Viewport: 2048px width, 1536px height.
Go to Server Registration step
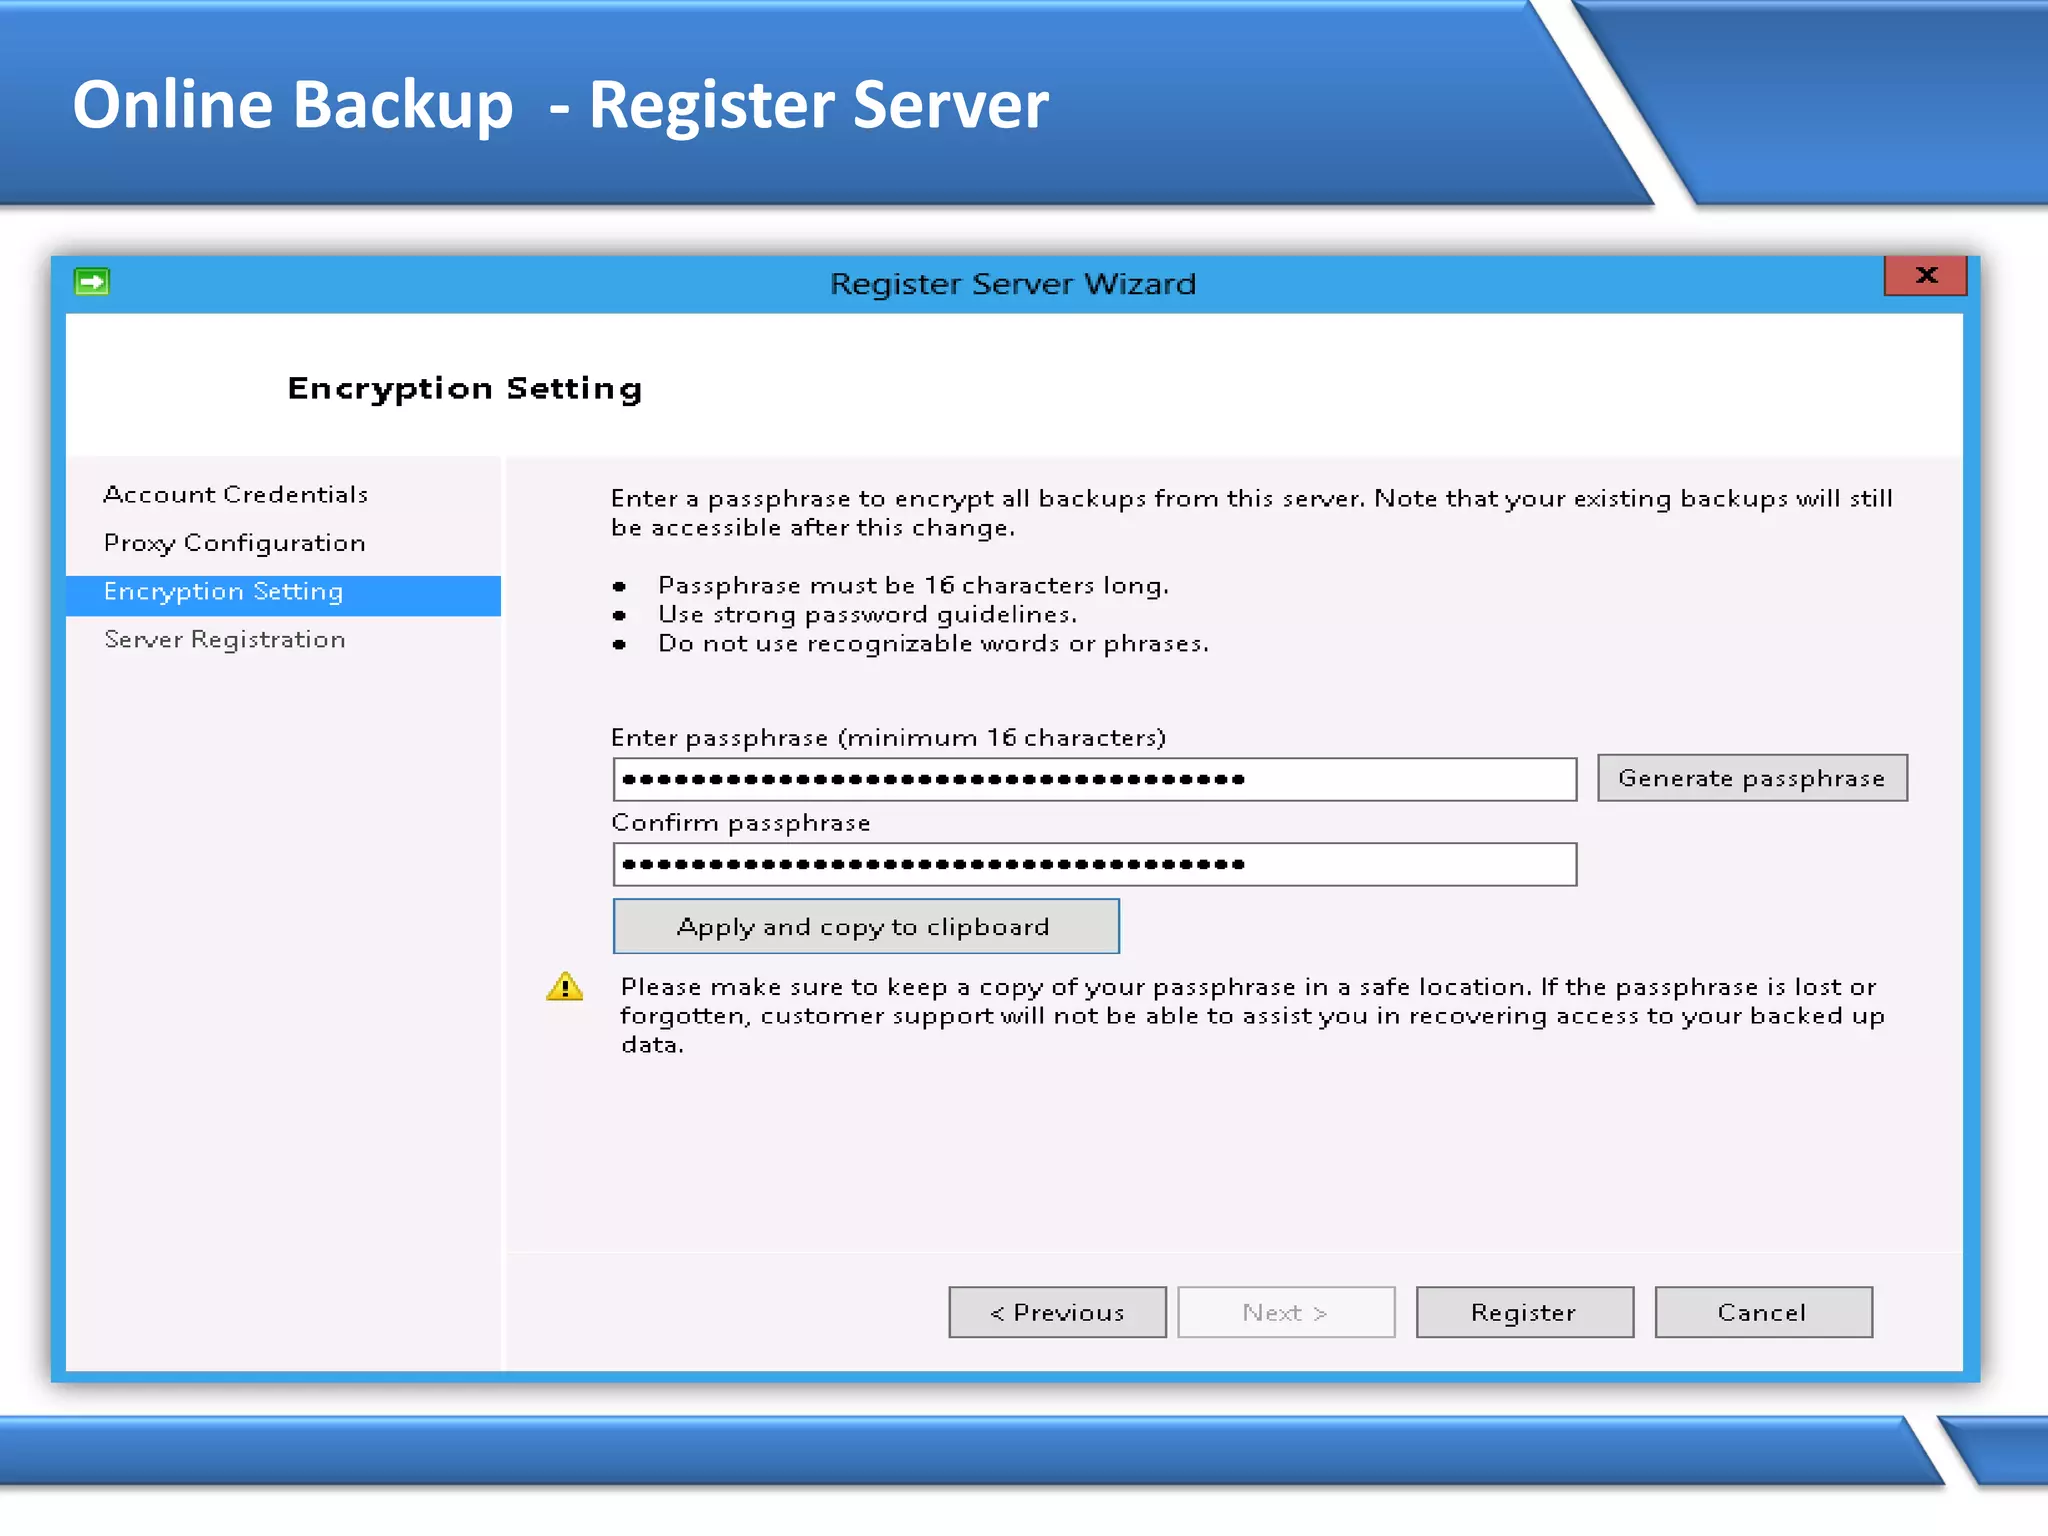pyautogui.click(x=225, y=640)
